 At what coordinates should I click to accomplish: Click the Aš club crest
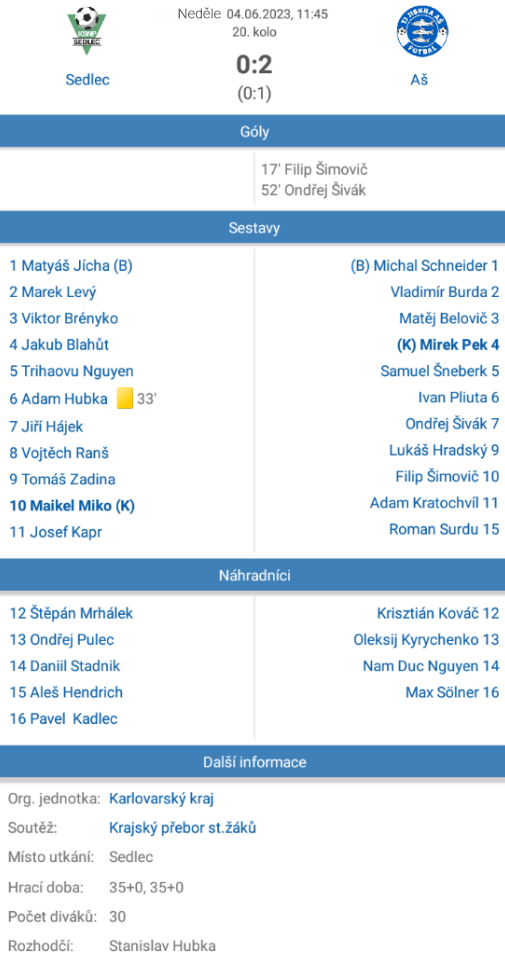422,31
